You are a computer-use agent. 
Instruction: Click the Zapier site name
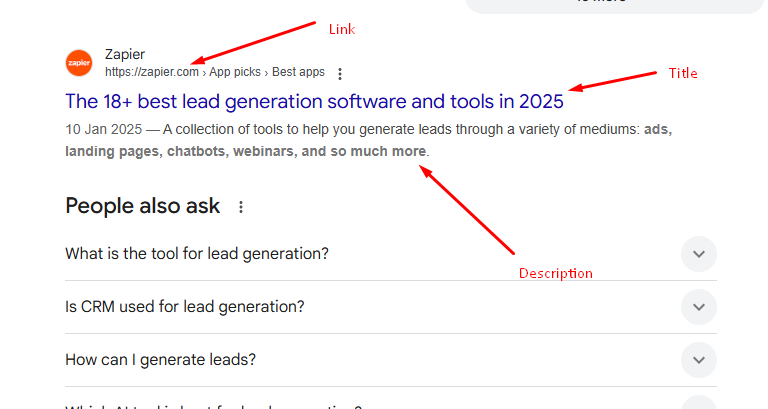click(125, 55)
